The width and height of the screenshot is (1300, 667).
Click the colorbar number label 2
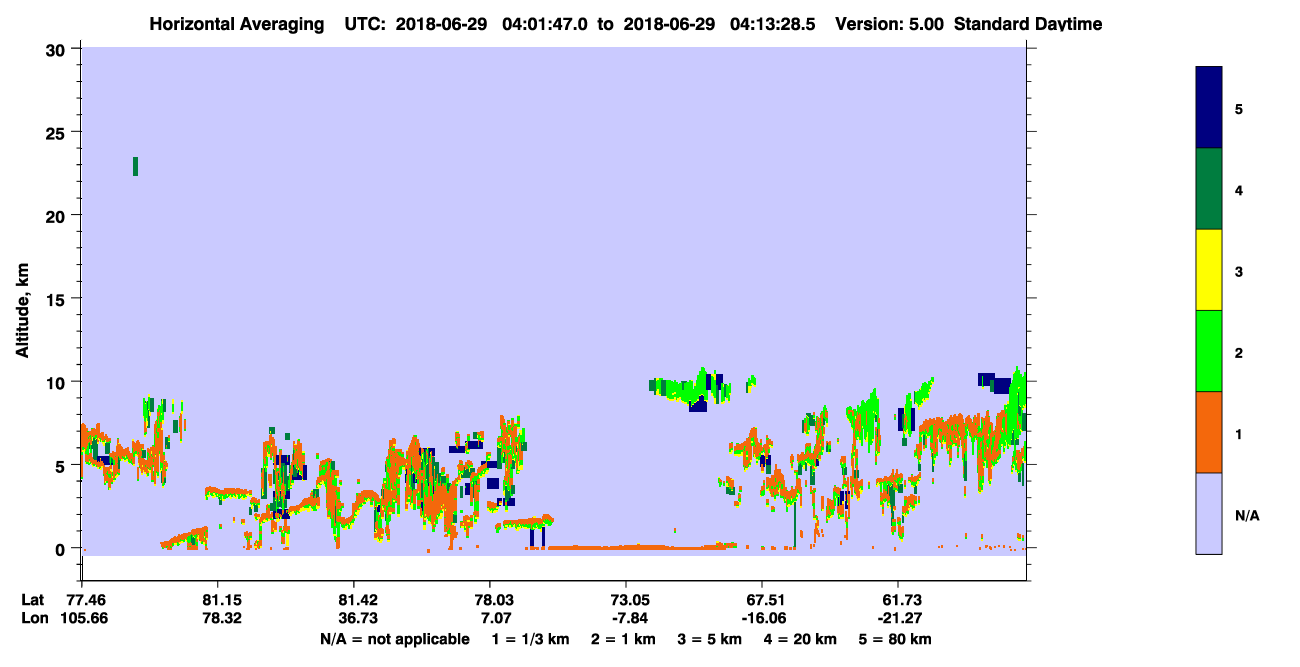[1239, 352]
